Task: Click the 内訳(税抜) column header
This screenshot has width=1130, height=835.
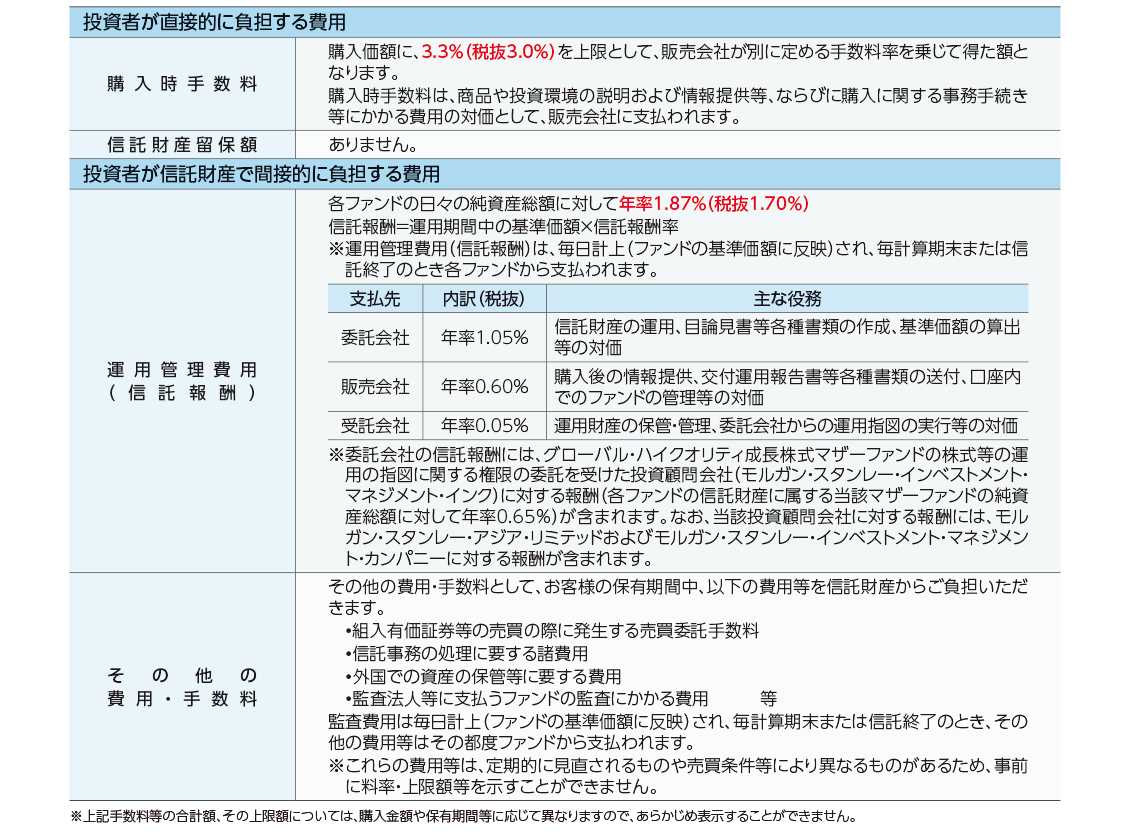Action: (484, 299)
